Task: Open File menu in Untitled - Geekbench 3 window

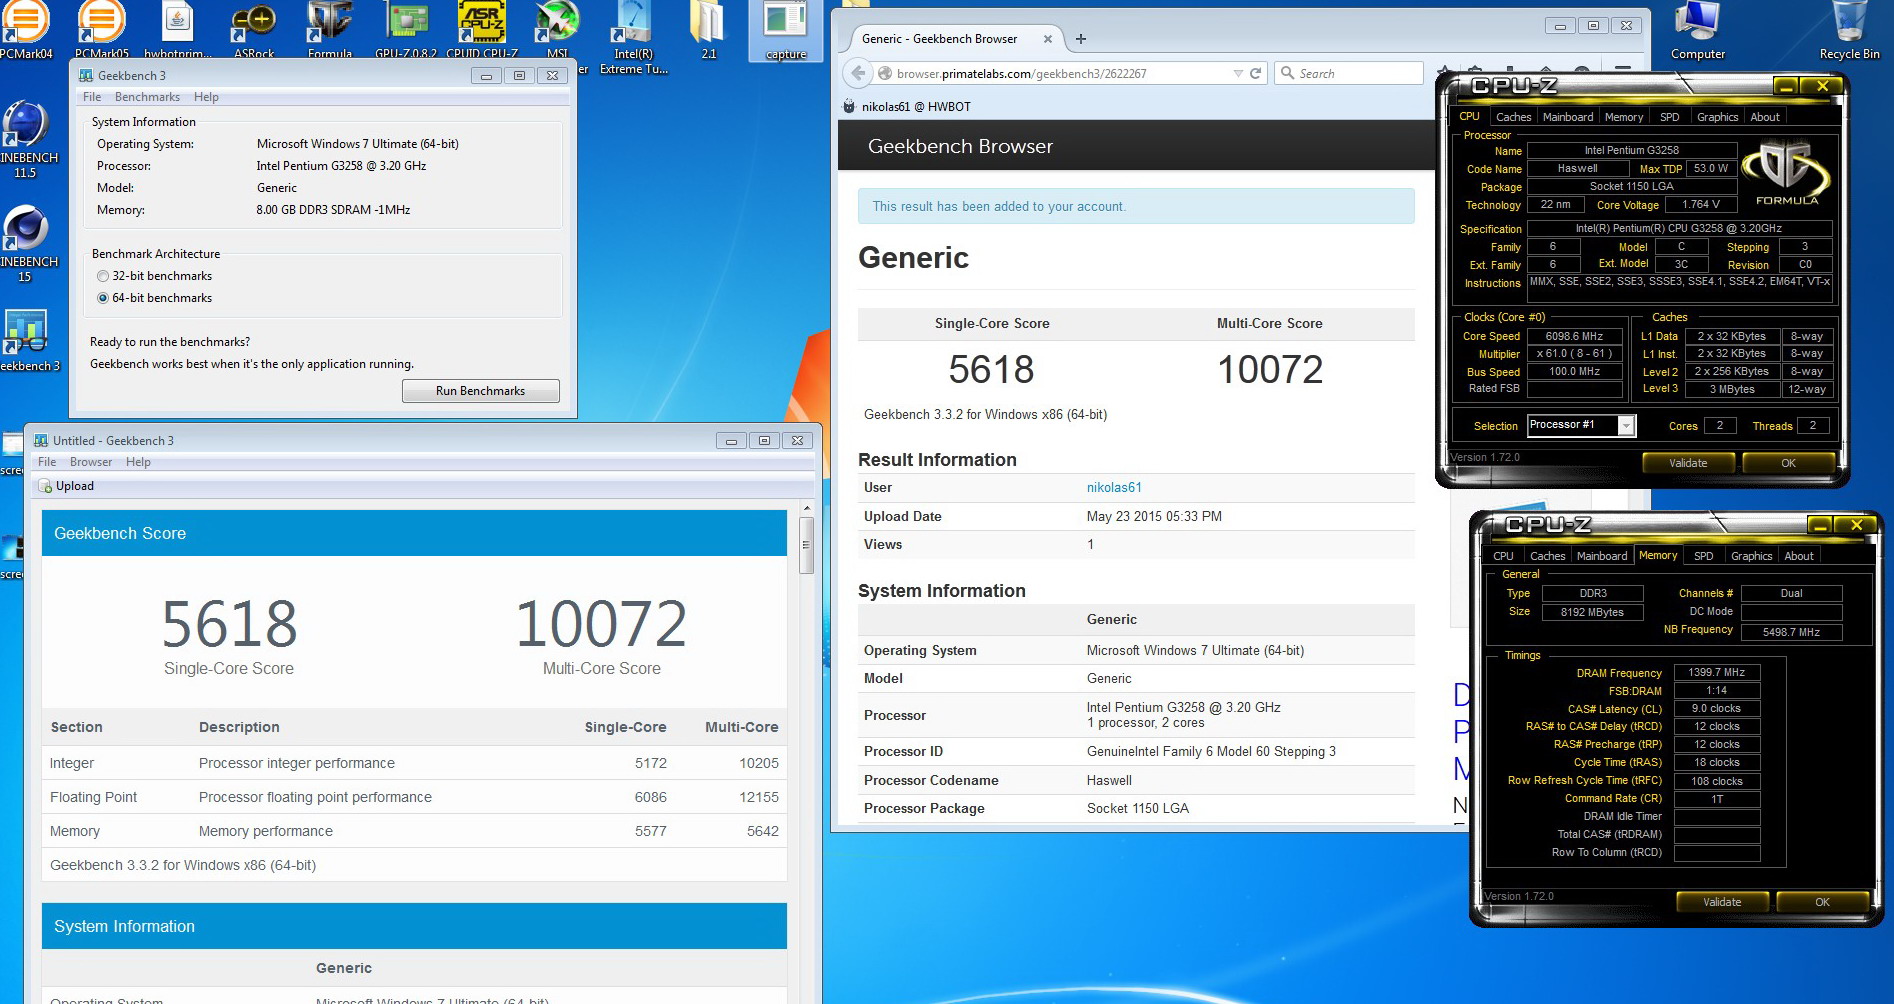Action: pos(47,462)
